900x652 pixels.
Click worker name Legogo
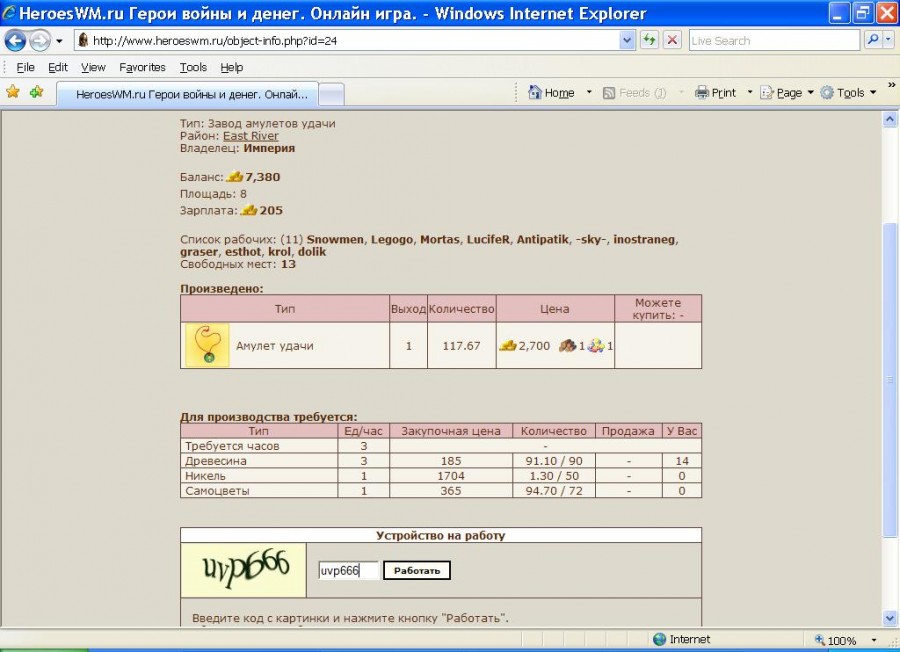point(391,240)
